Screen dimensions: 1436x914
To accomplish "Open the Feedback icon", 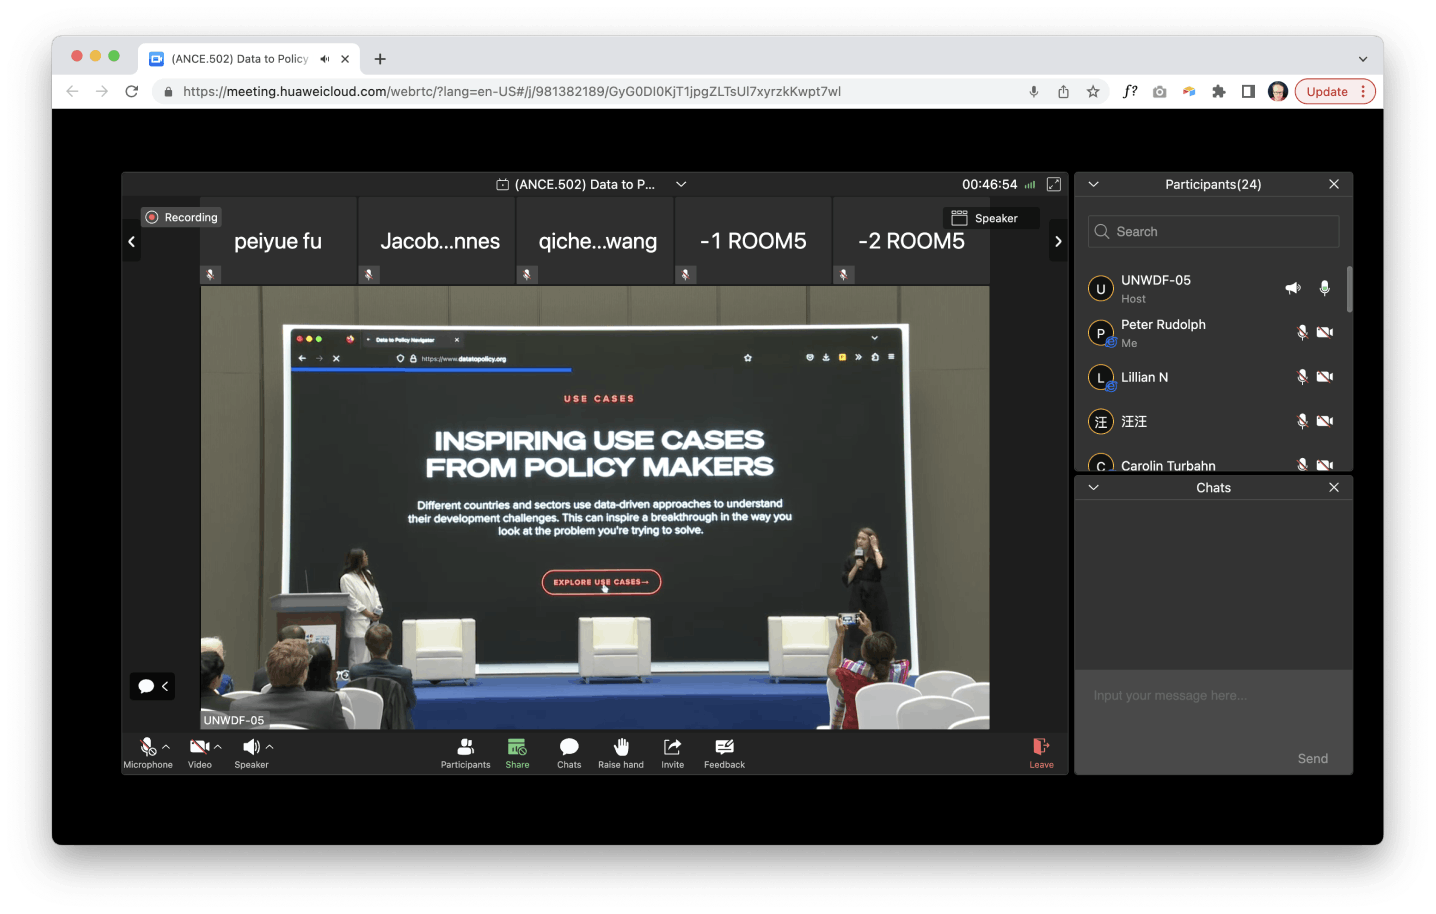I will 724,748.
